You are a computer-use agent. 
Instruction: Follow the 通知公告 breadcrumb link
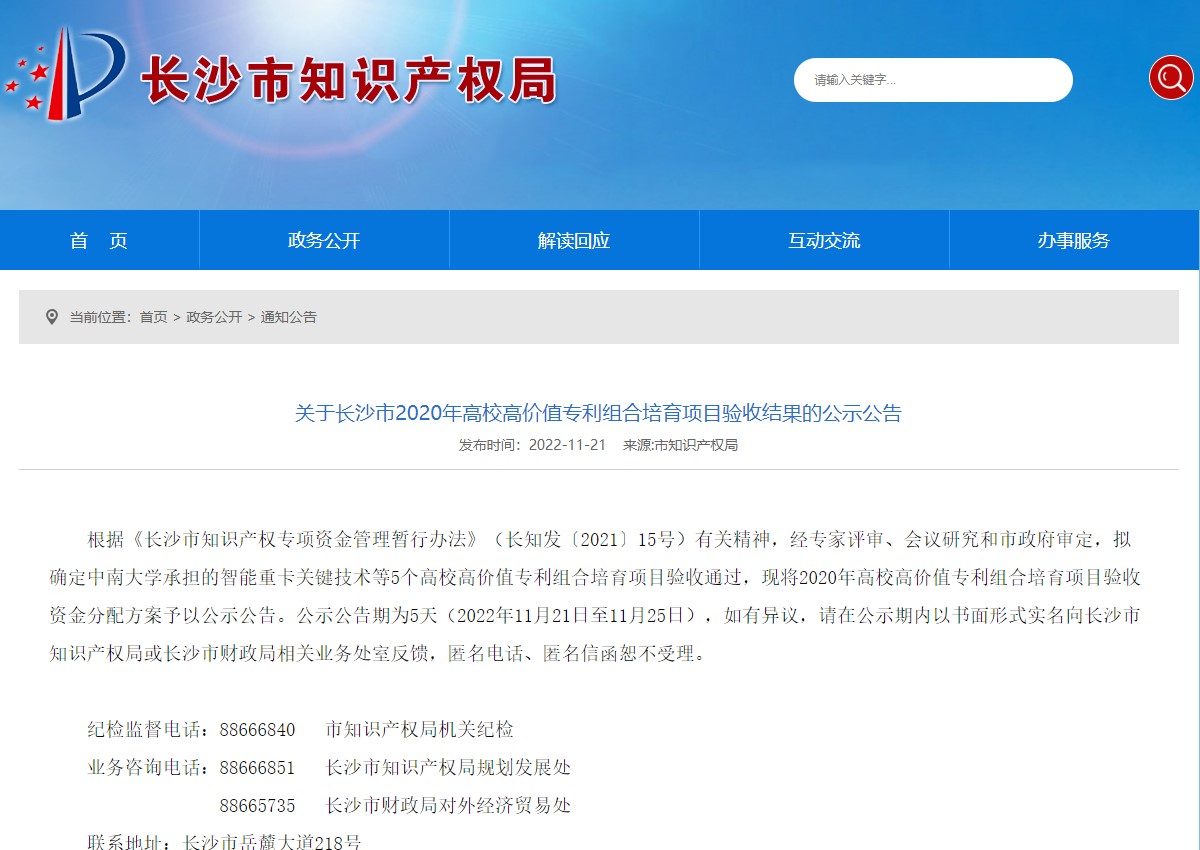pos(289,317)
